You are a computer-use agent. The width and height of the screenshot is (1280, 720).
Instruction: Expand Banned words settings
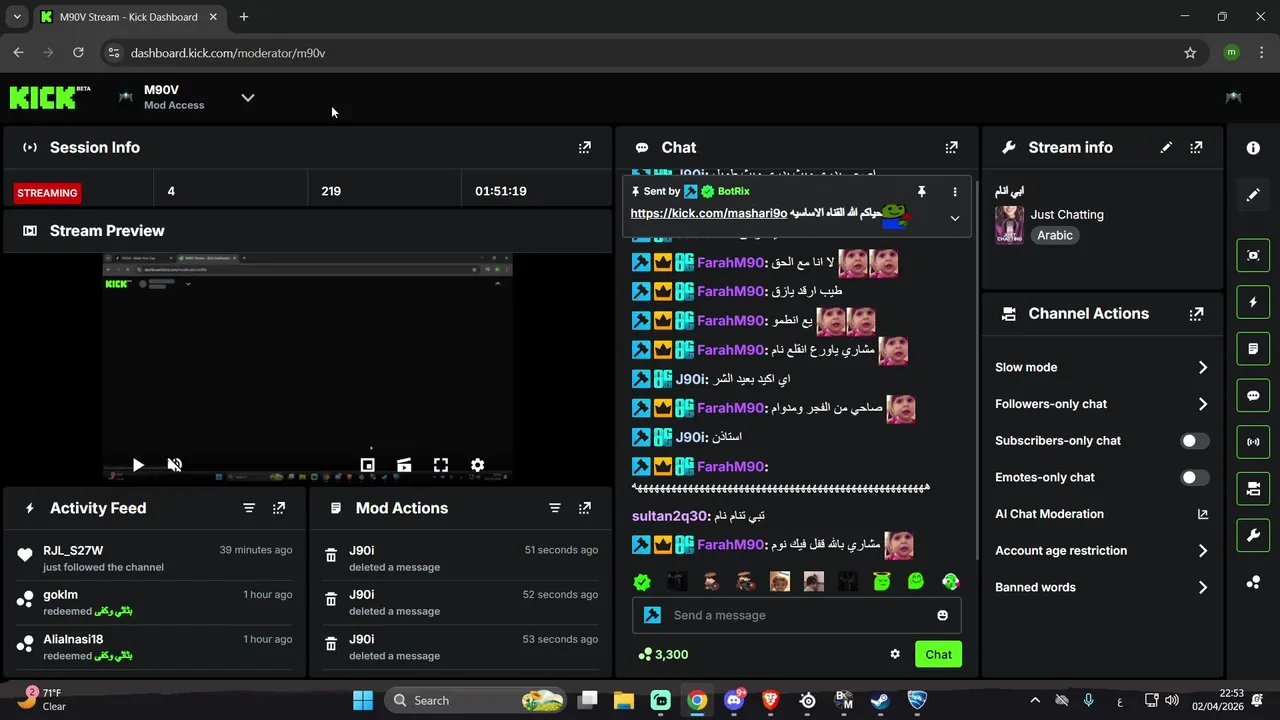[x=1203, y=587]
